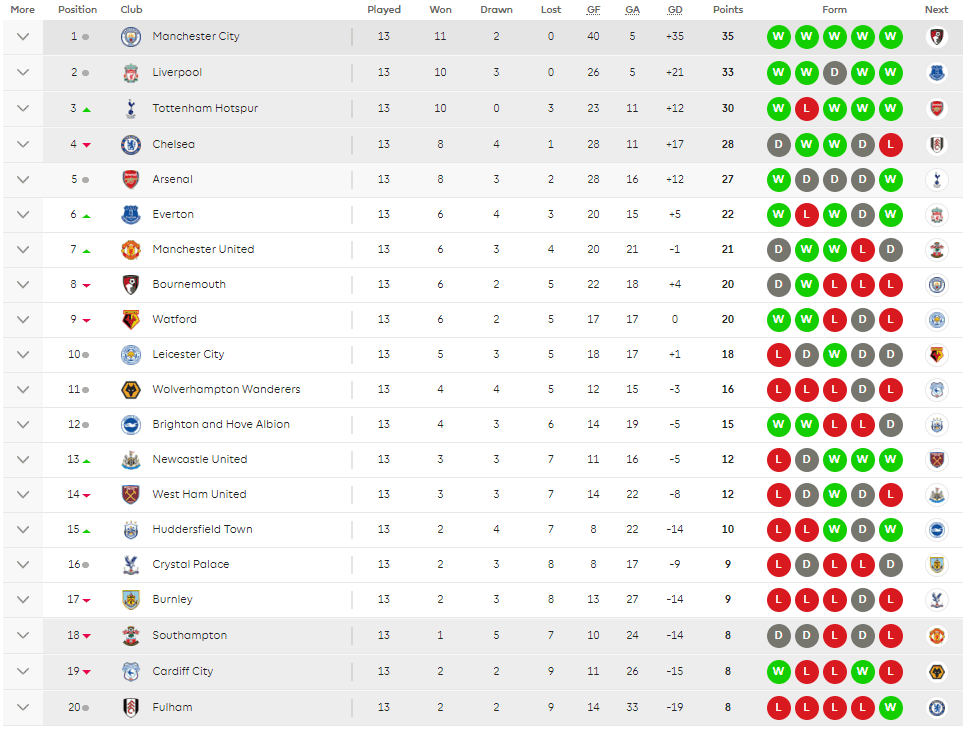The width and height of the screenshot is (970, 730).
Task: Open Fulham's next opponent Chelsea badge
Action: point(937,707)
